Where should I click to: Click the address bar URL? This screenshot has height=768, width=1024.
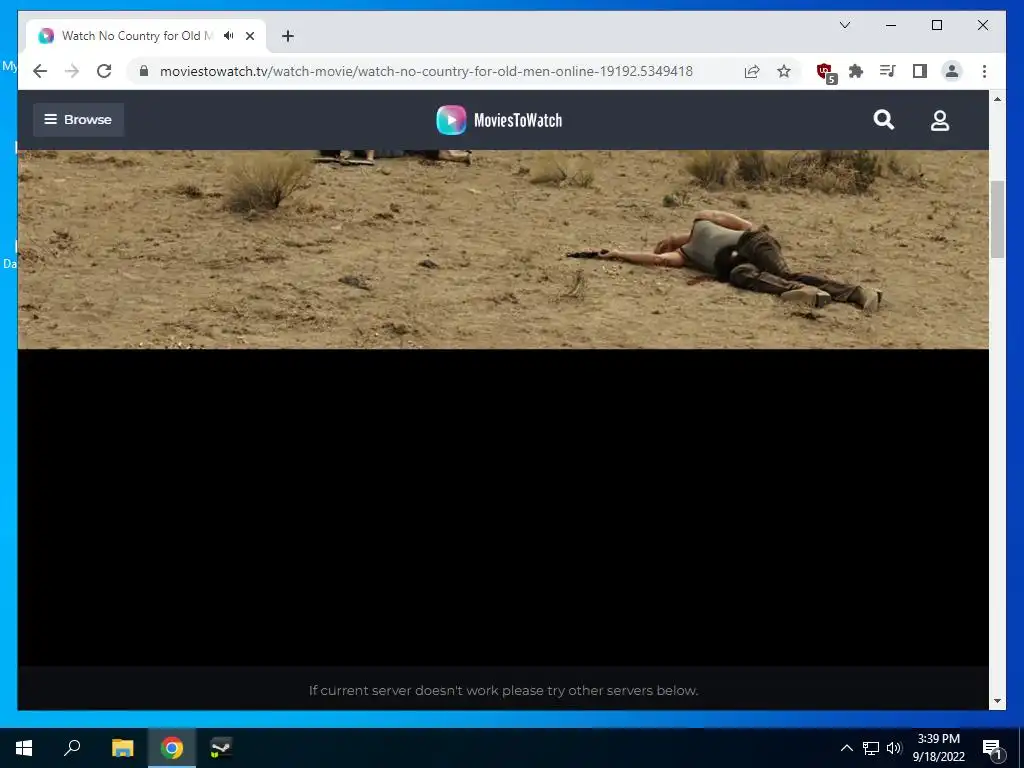426,71
